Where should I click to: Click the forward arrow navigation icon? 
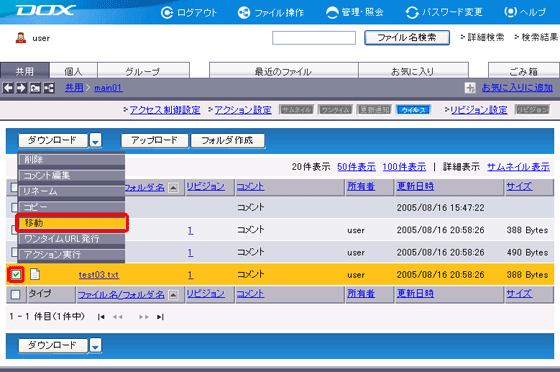(21, 88)
